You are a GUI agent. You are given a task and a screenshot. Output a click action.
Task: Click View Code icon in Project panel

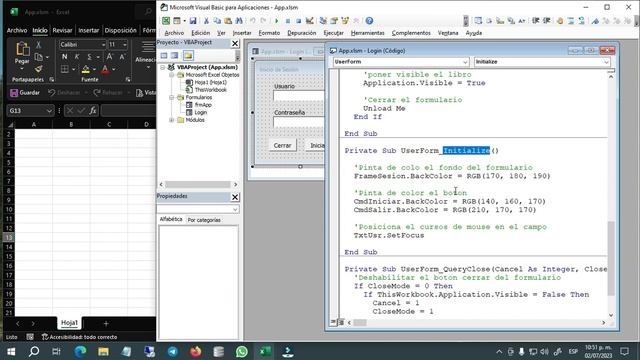(164, 56)
